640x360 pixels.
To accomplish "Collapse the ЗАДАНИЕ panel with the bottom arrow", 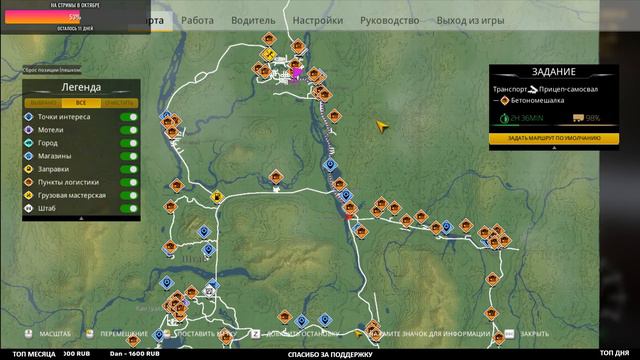I will tap(554, 148).
